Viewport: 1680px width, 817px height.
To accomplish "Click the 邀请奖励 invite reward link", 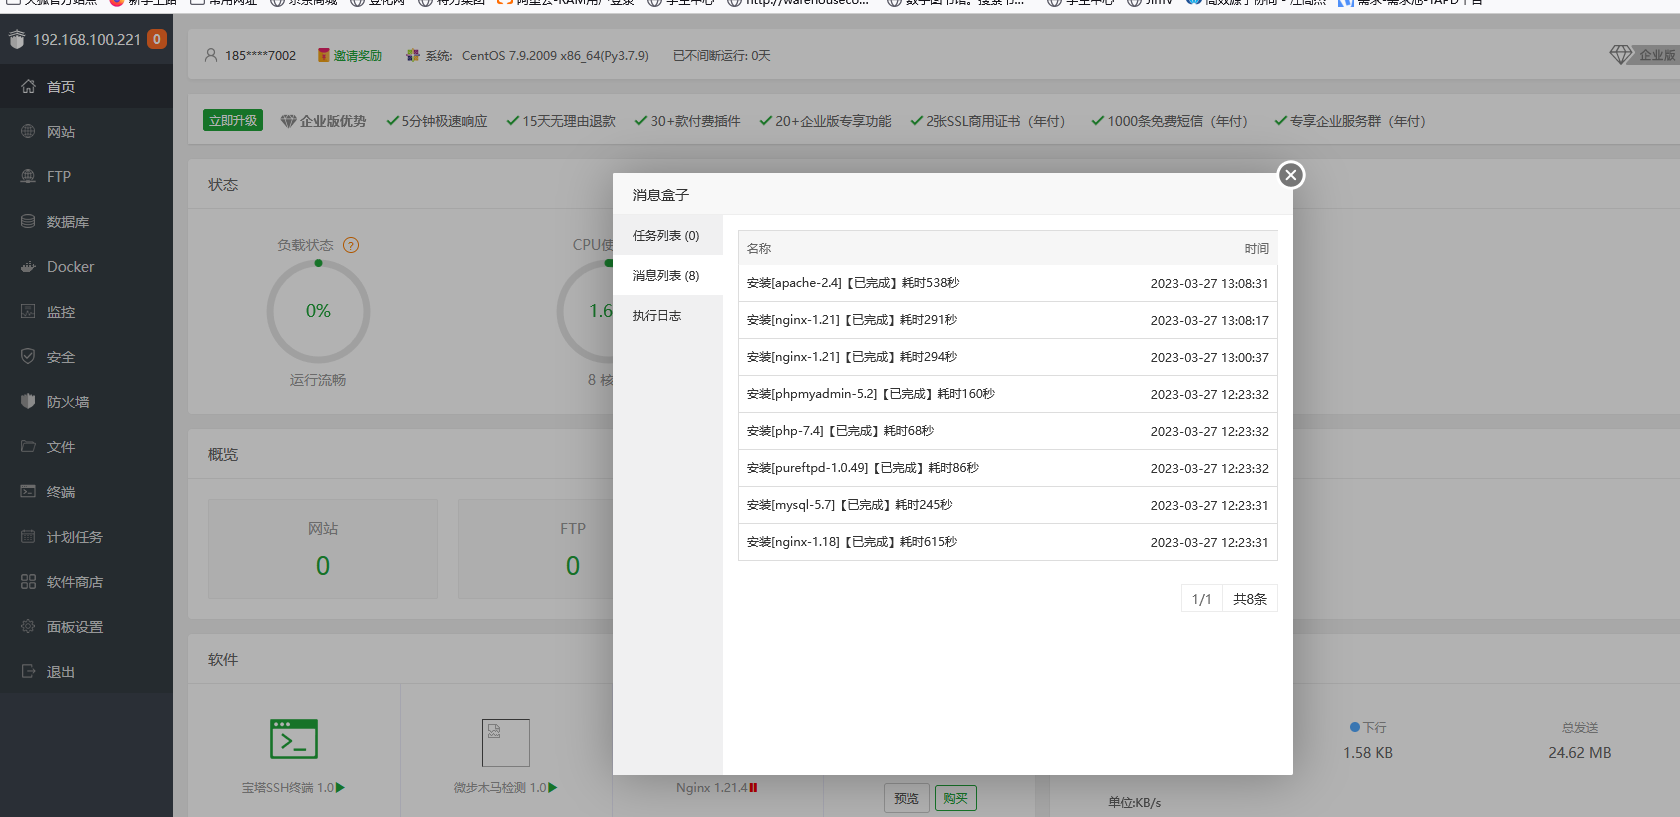I will pyautogui.click(x=358, y=55).
